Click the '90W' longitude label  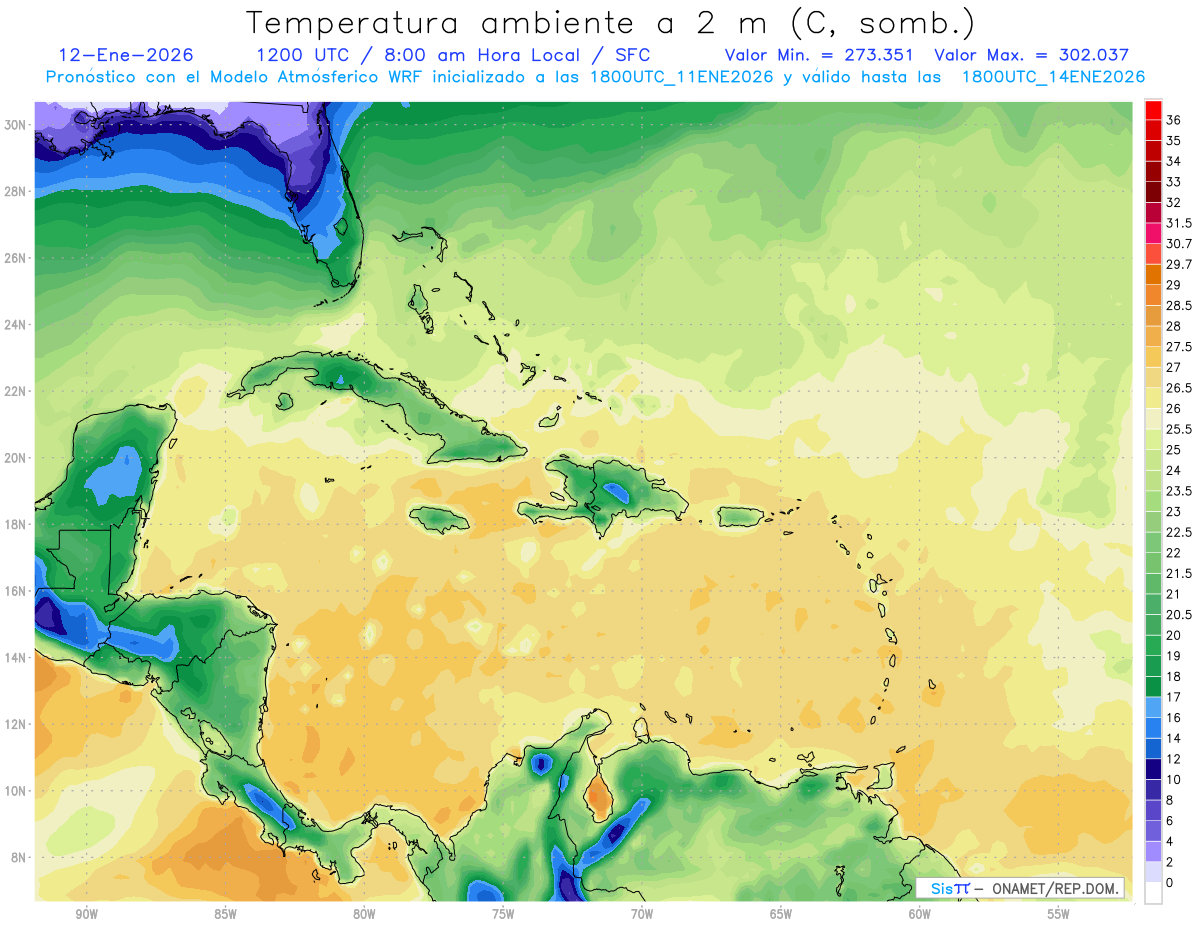[x=86, y=914]
